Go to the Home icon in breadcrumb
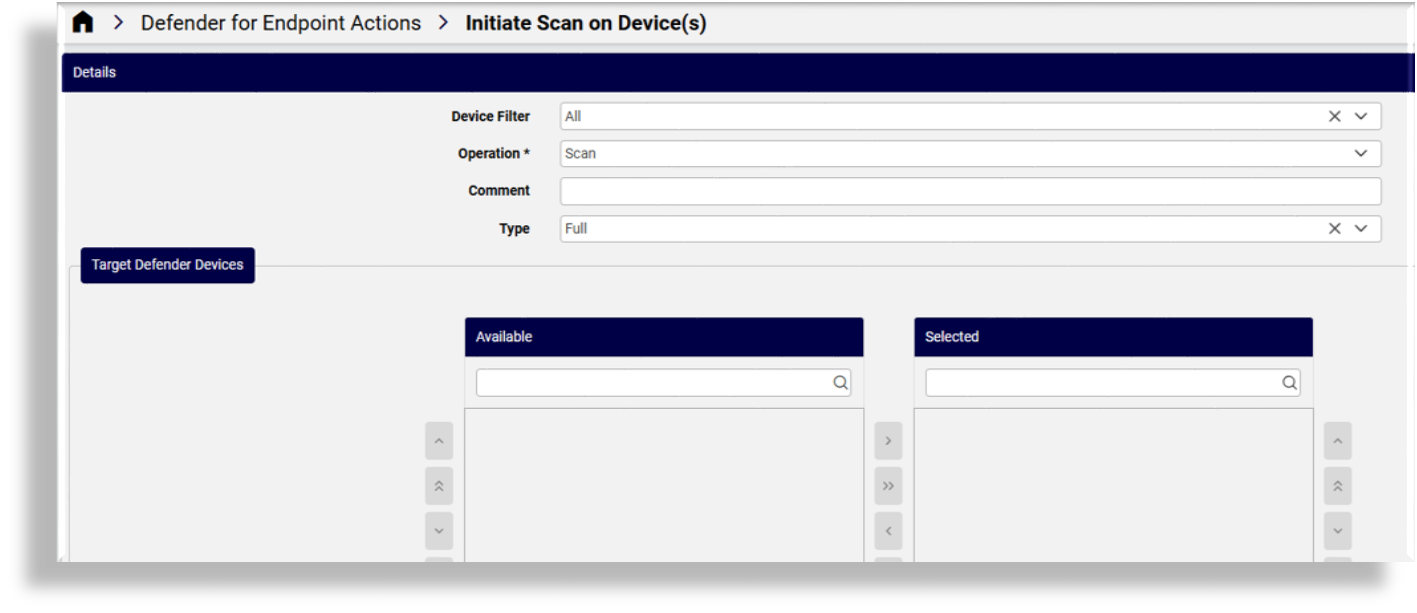Image resolution: width=1417 pixels, height=613 pixels. click(83, 23)
